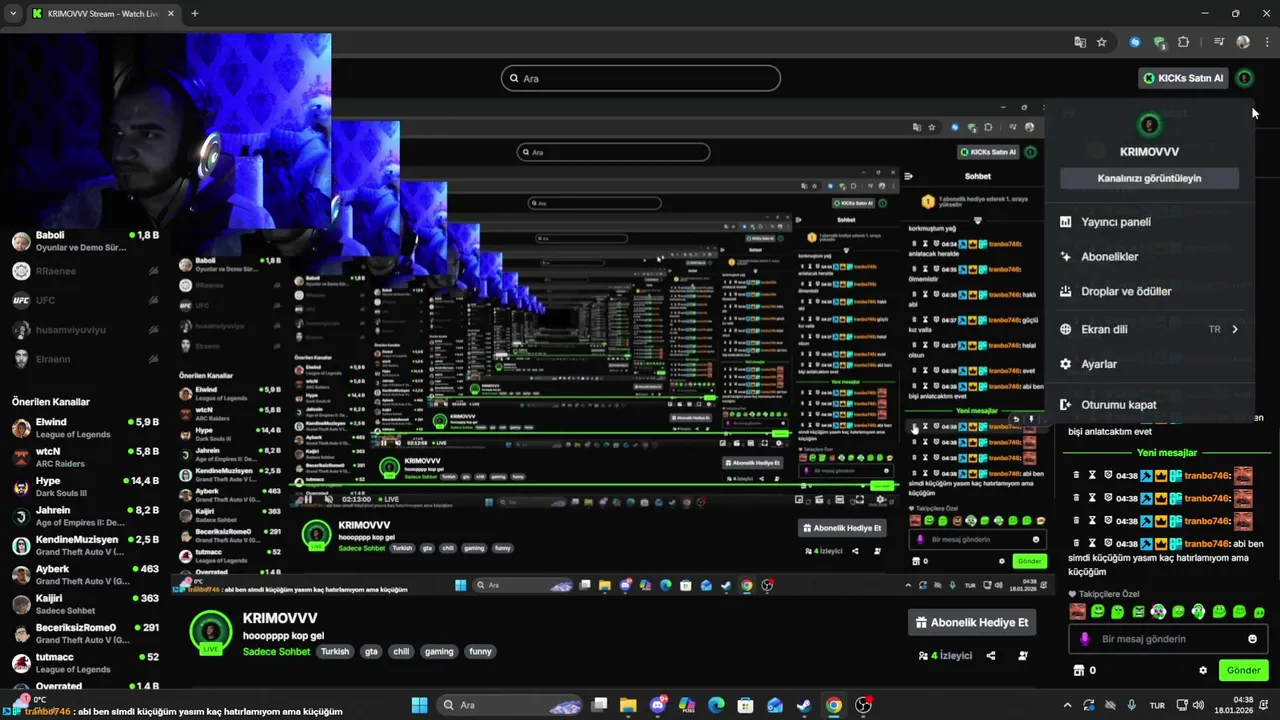Open Steam from the taskbar

click(x=804, y=705)
